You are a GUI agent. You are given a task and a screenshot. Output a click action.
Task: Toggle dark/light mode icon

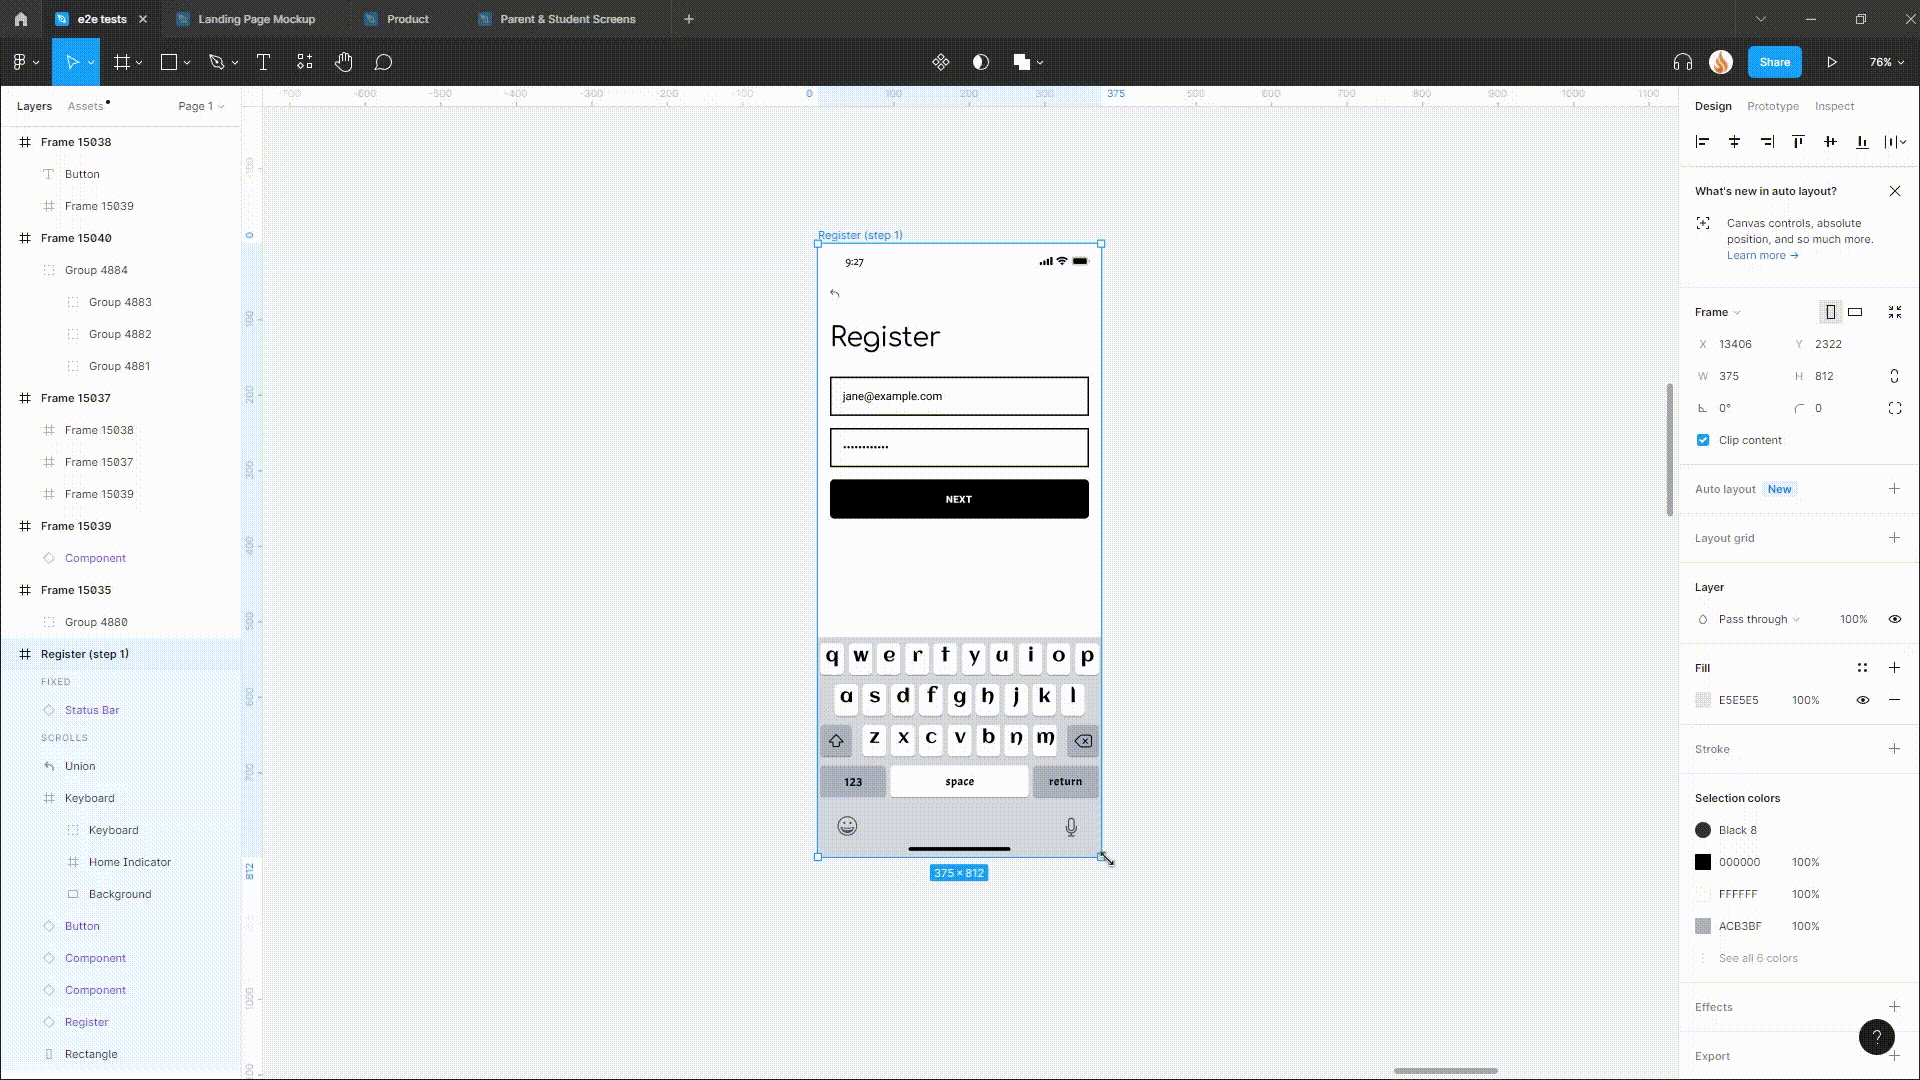(x=978, y=62)
